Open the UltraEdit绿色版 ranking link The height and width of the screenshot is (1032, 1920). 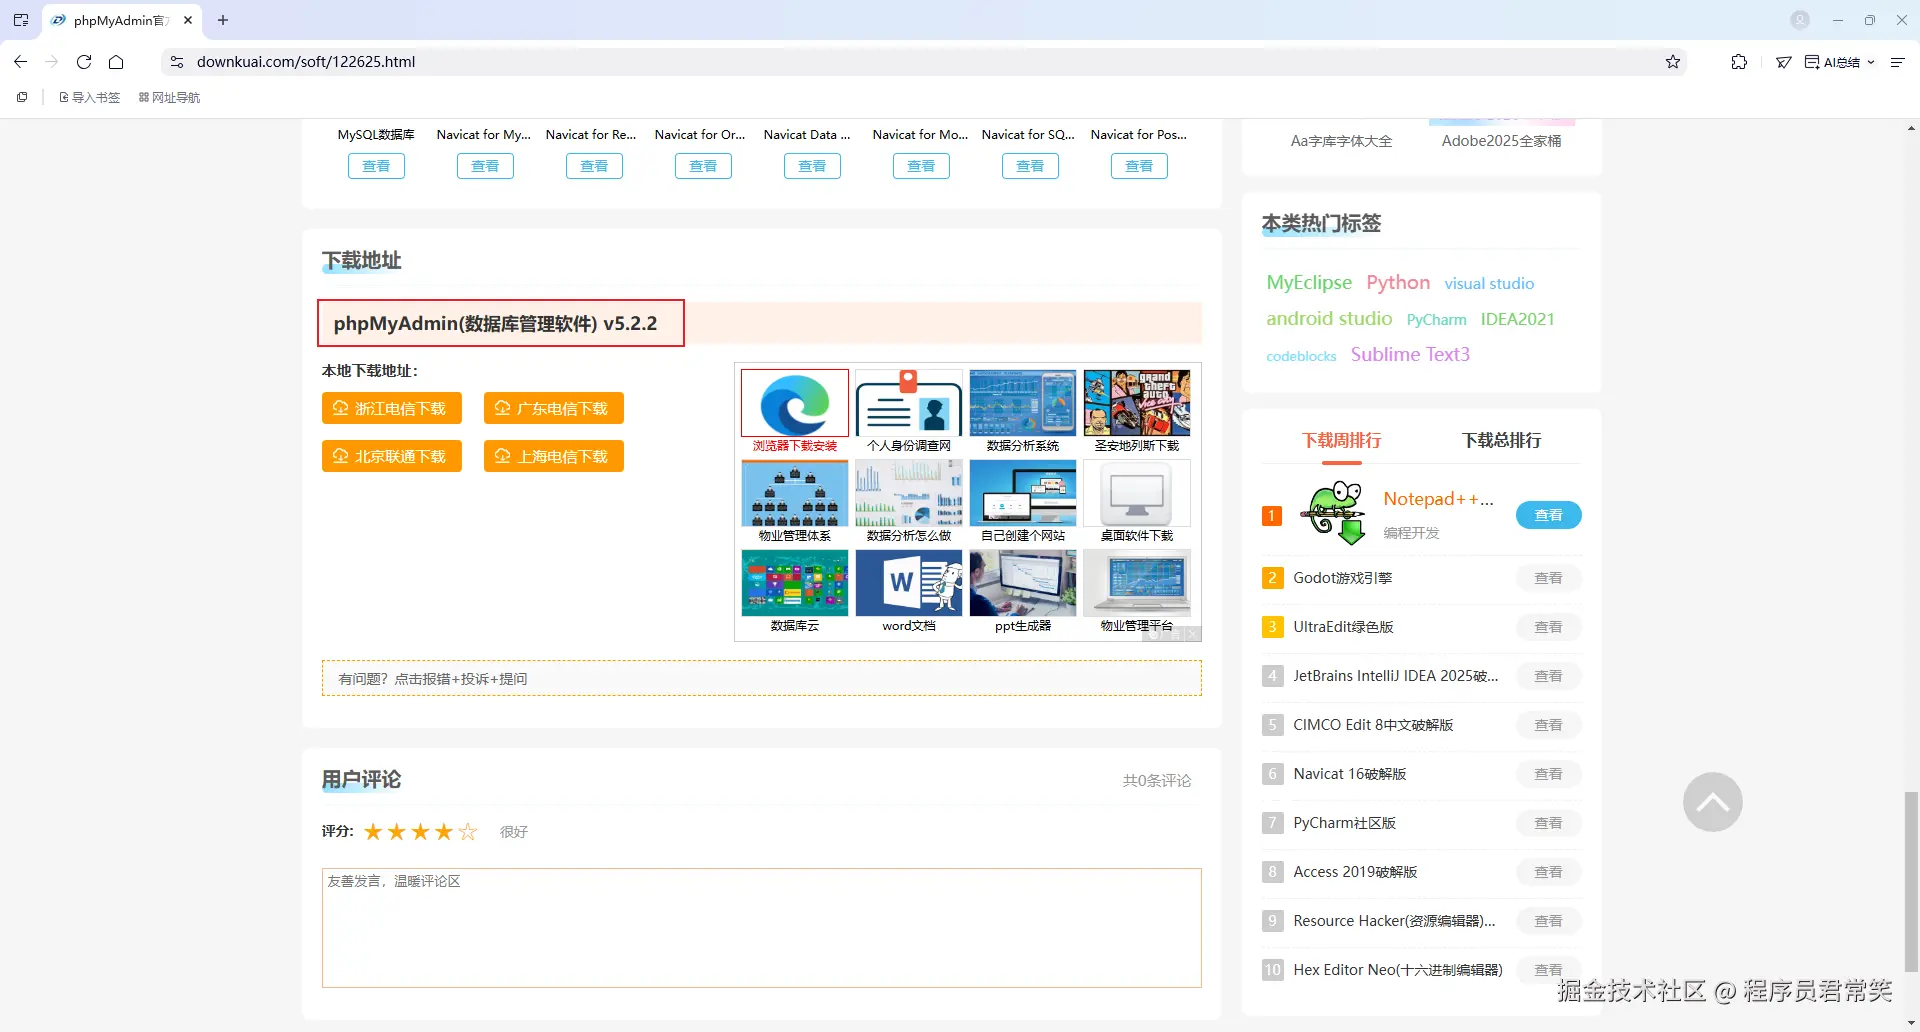coord(1343,627)
